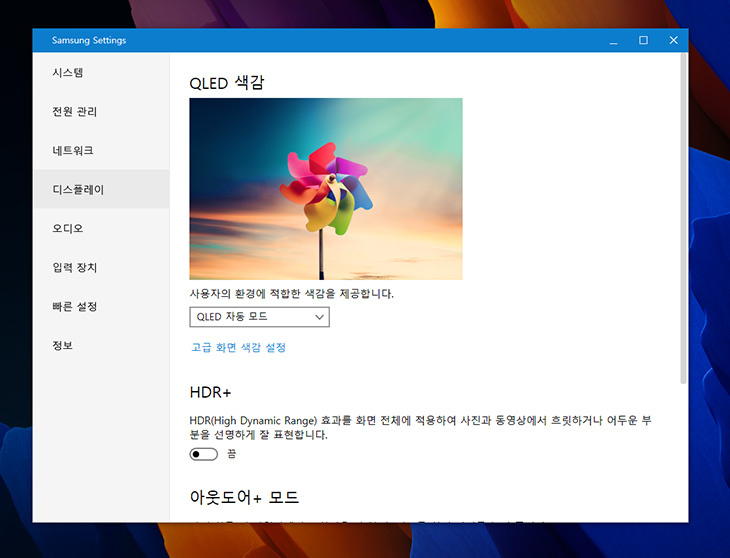
Task: Toggle the HDR+ switch on
Action: tap(203, 454)
